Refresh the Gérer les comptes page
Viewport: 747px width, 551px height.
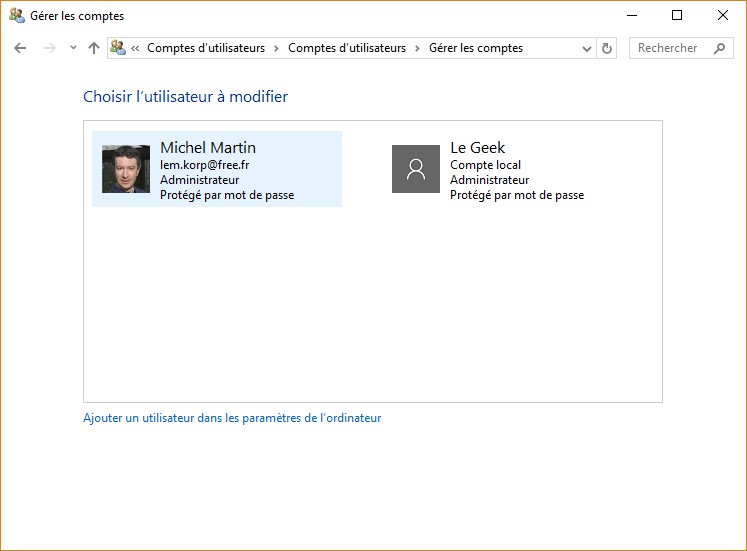coord(607,48)
